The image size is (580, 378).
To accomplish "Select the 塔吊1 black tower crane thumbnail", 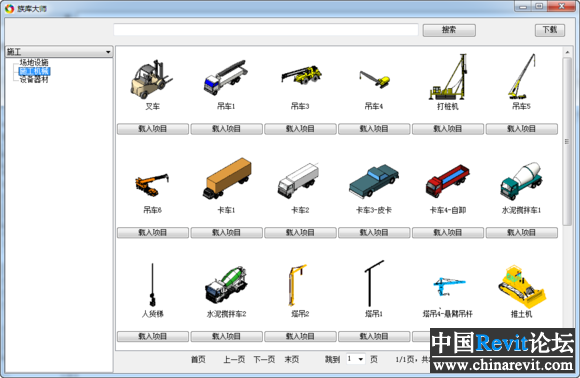I will [x=374, y=283].
